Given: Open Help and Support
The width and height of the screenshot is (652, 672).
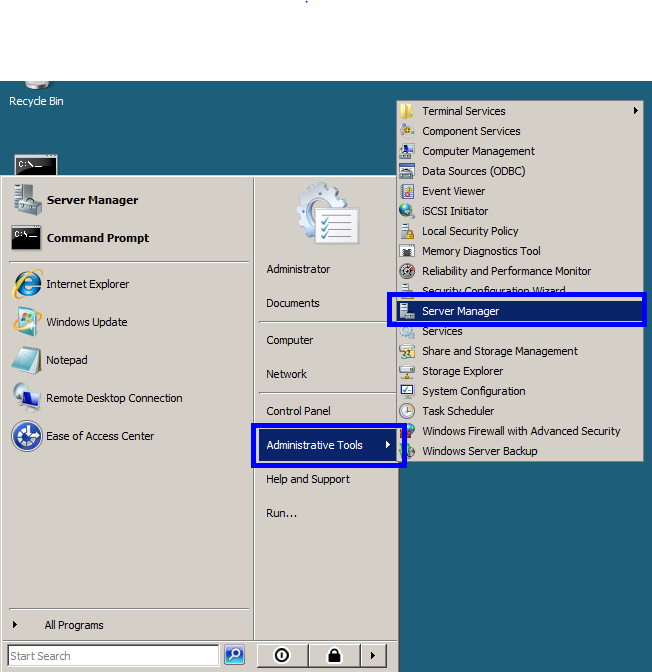Looking at the screenshot, I should click(308, 479).
